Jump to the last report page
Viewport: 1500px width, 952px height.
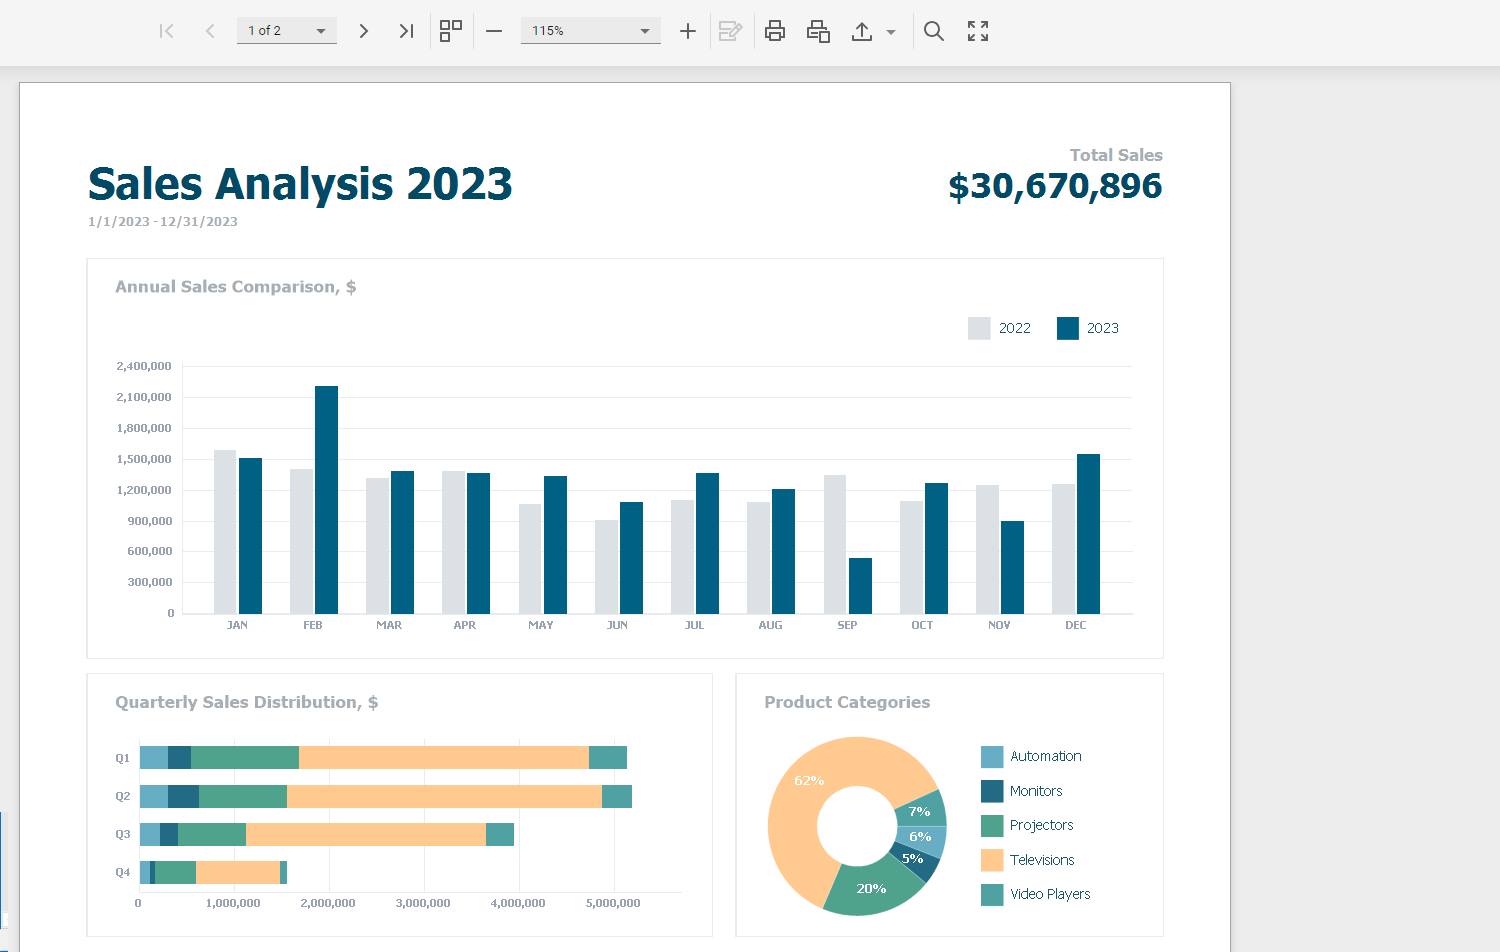406,31
